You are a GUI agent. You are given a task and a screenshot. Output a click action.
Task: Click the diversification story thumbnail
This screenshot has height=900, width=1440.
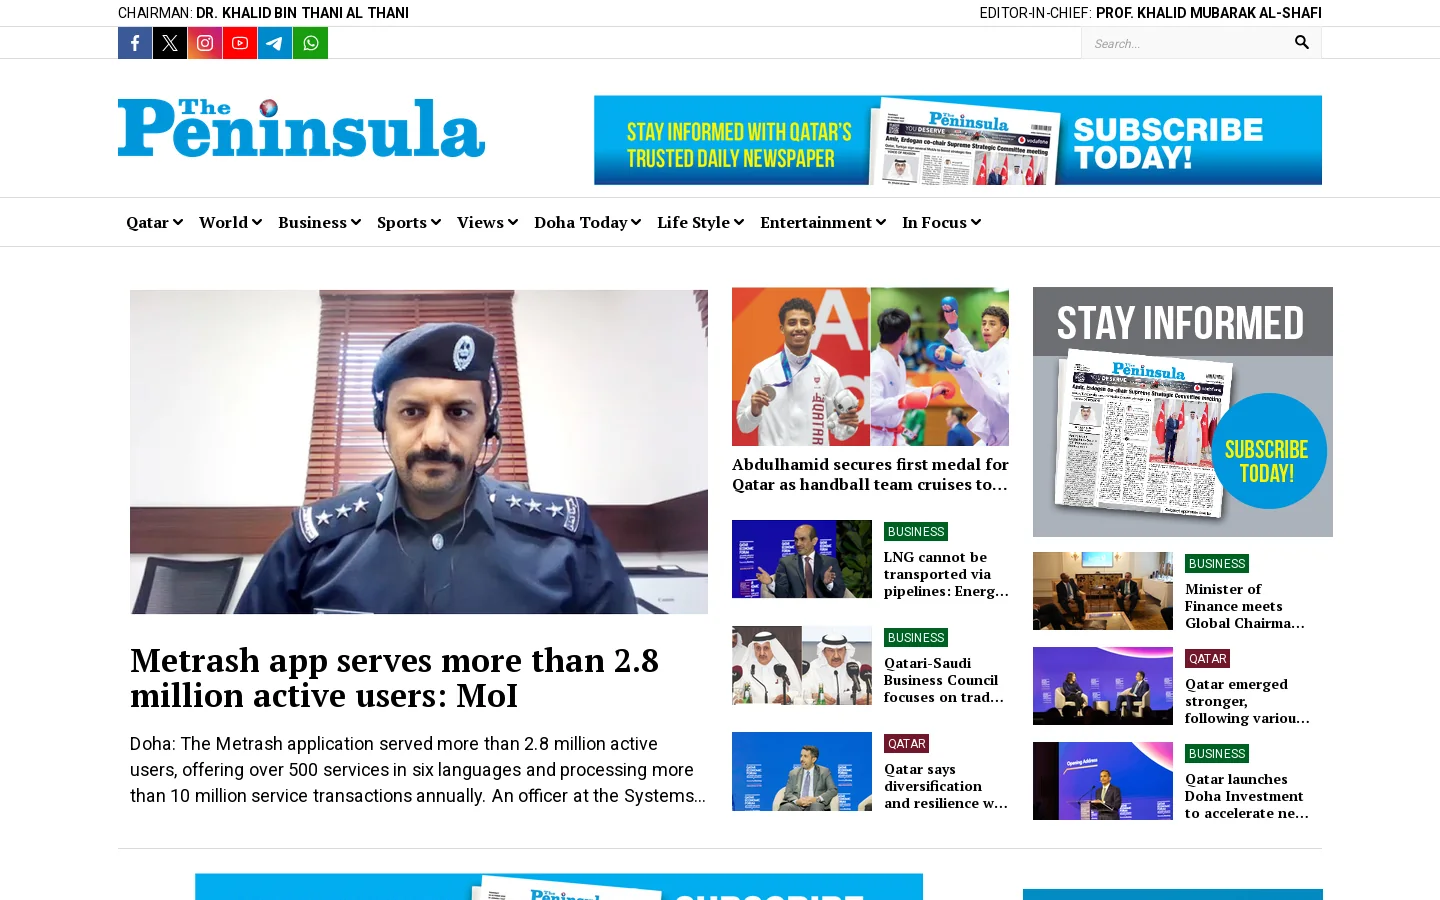pyautogui.click(x=802, y=771)
